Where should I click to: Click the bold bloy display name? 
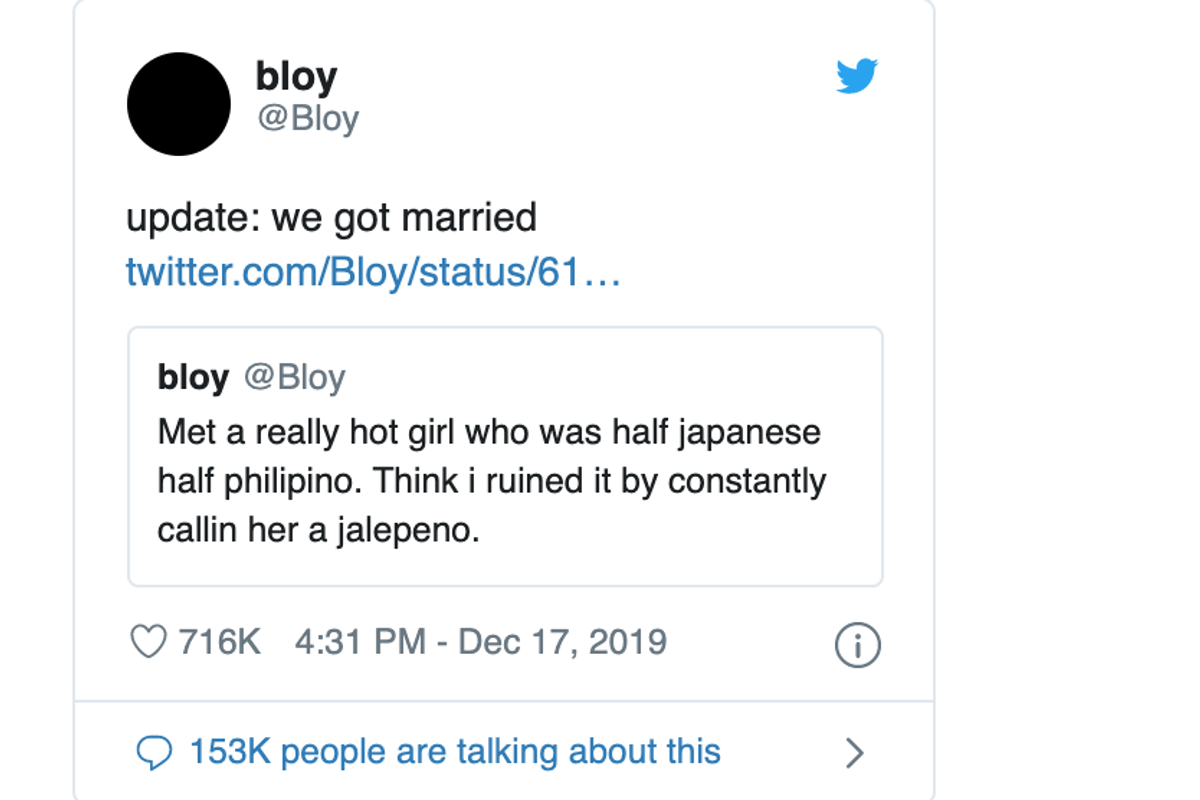(x=296, y=75)
